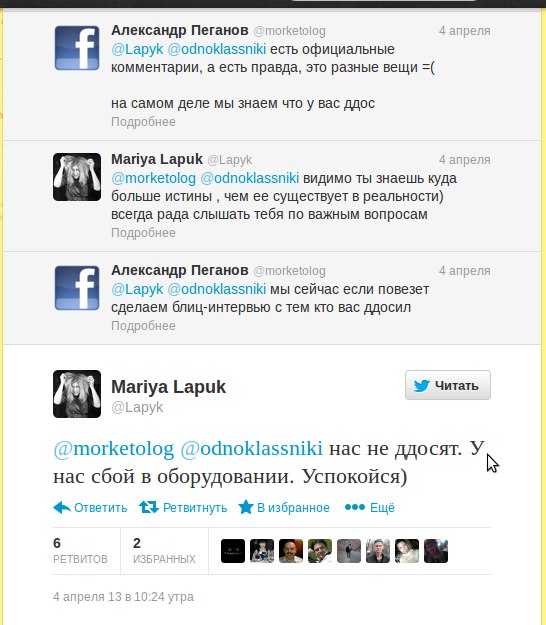Expand Подробнее under the блиц-интервью tweet
The width and height of the screenshot is (546, 625).
click(x=143, y=326)
